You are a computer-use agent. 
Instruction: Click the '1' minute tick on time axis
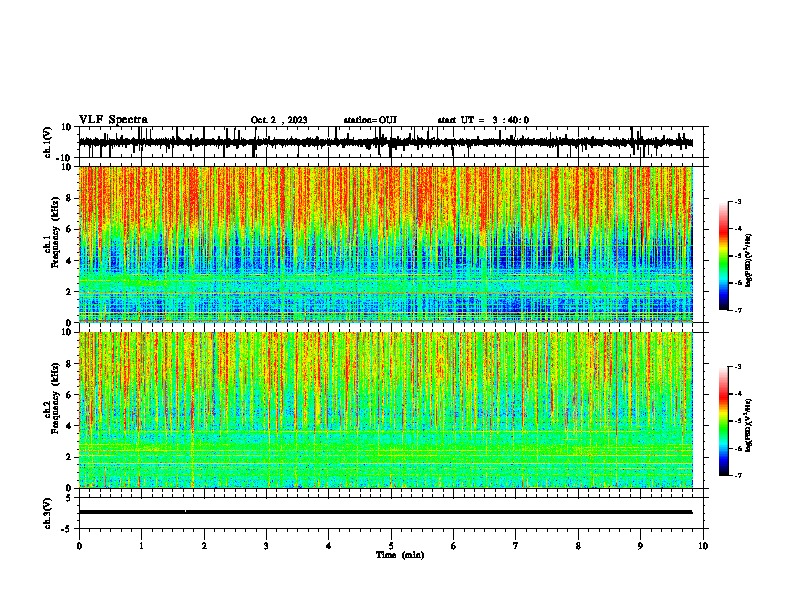pyautogui.click(x=141, y=546)
